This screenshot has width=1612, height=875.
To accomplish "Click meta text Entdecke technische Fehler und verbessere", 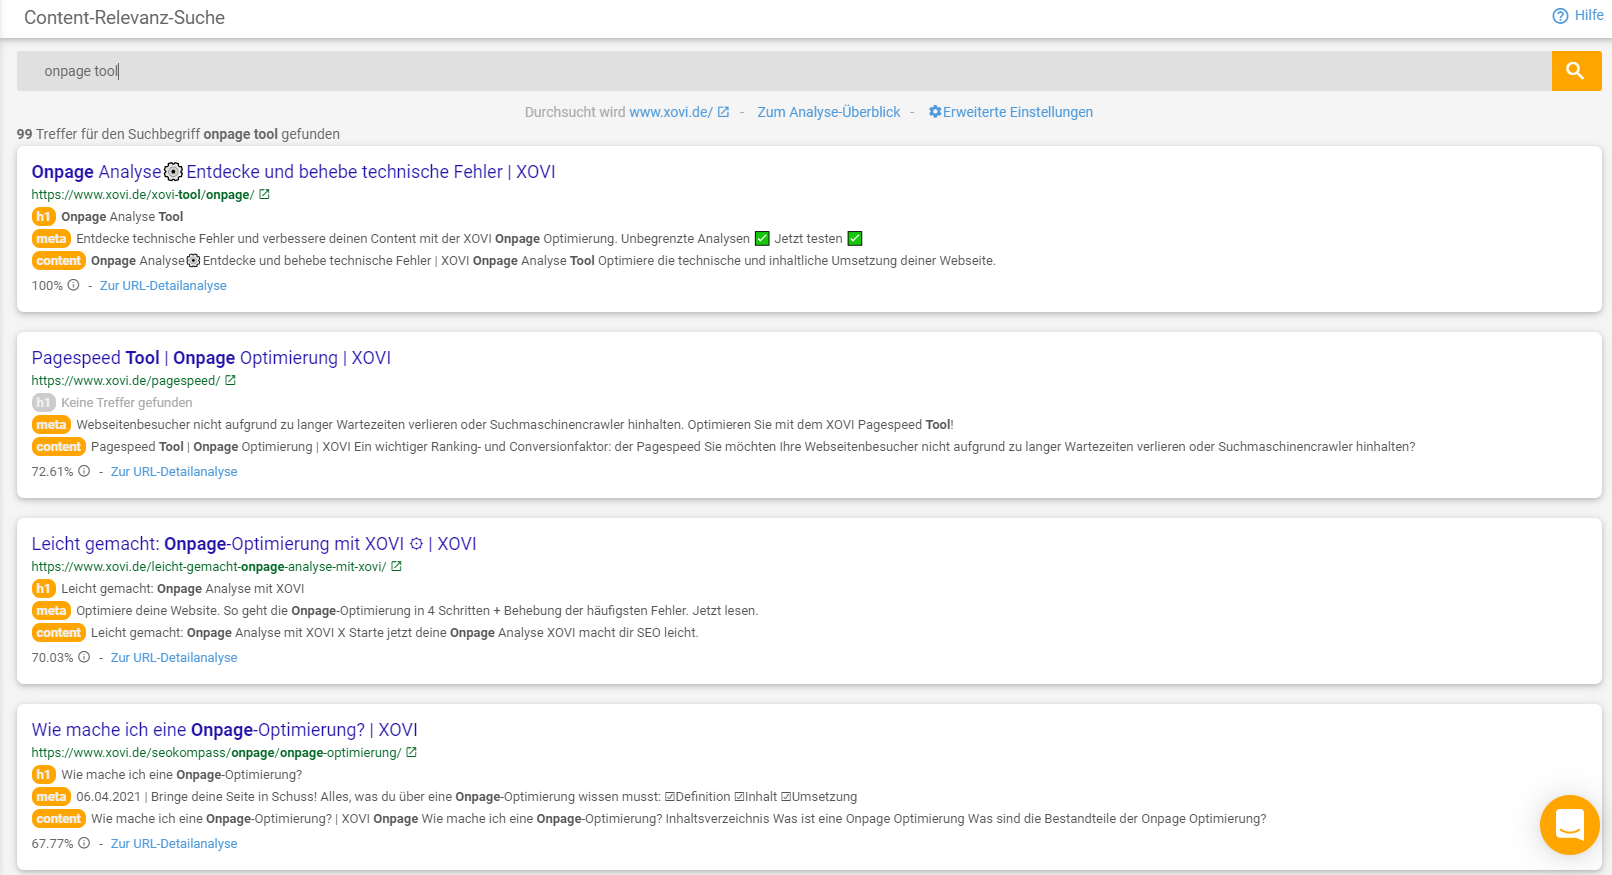I will (x=469, y=239).
